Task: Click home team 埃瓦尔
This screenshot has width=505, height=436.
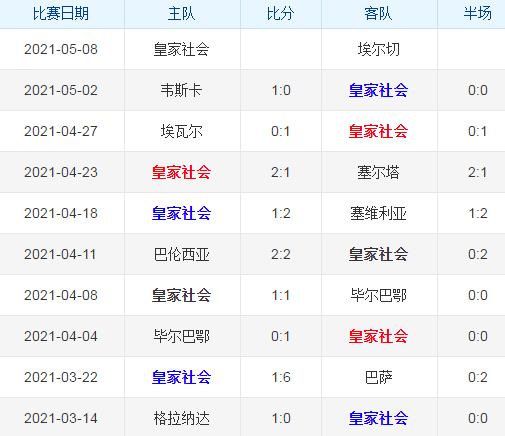Action: (181, 131)
